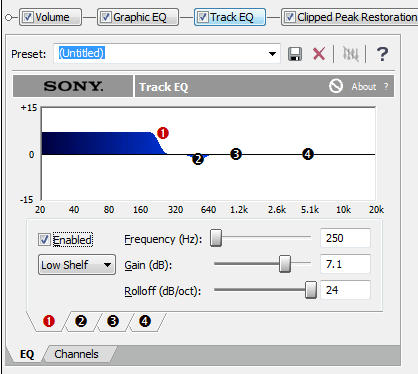Save the preset with floppy disk icon
This screenshot has width=418, height=374.
pyautogui.click(x=295, y=54)
